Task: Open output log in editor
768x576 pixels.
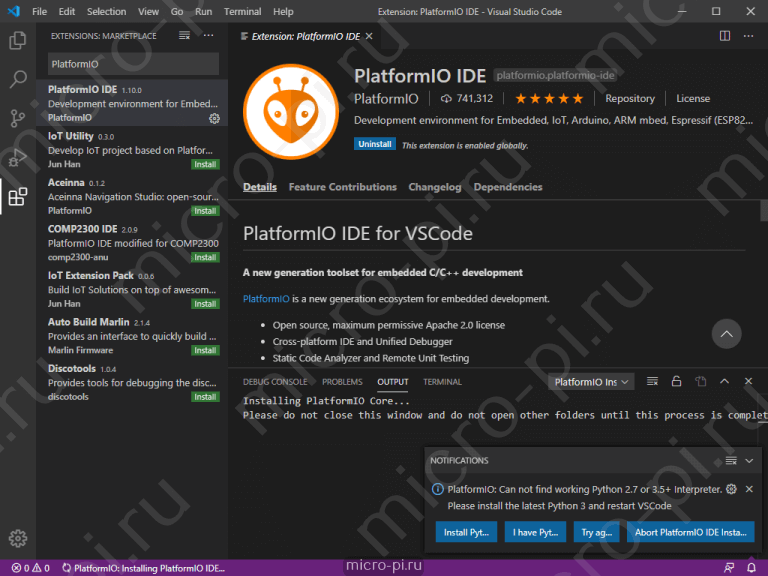Action: point(701,381)
